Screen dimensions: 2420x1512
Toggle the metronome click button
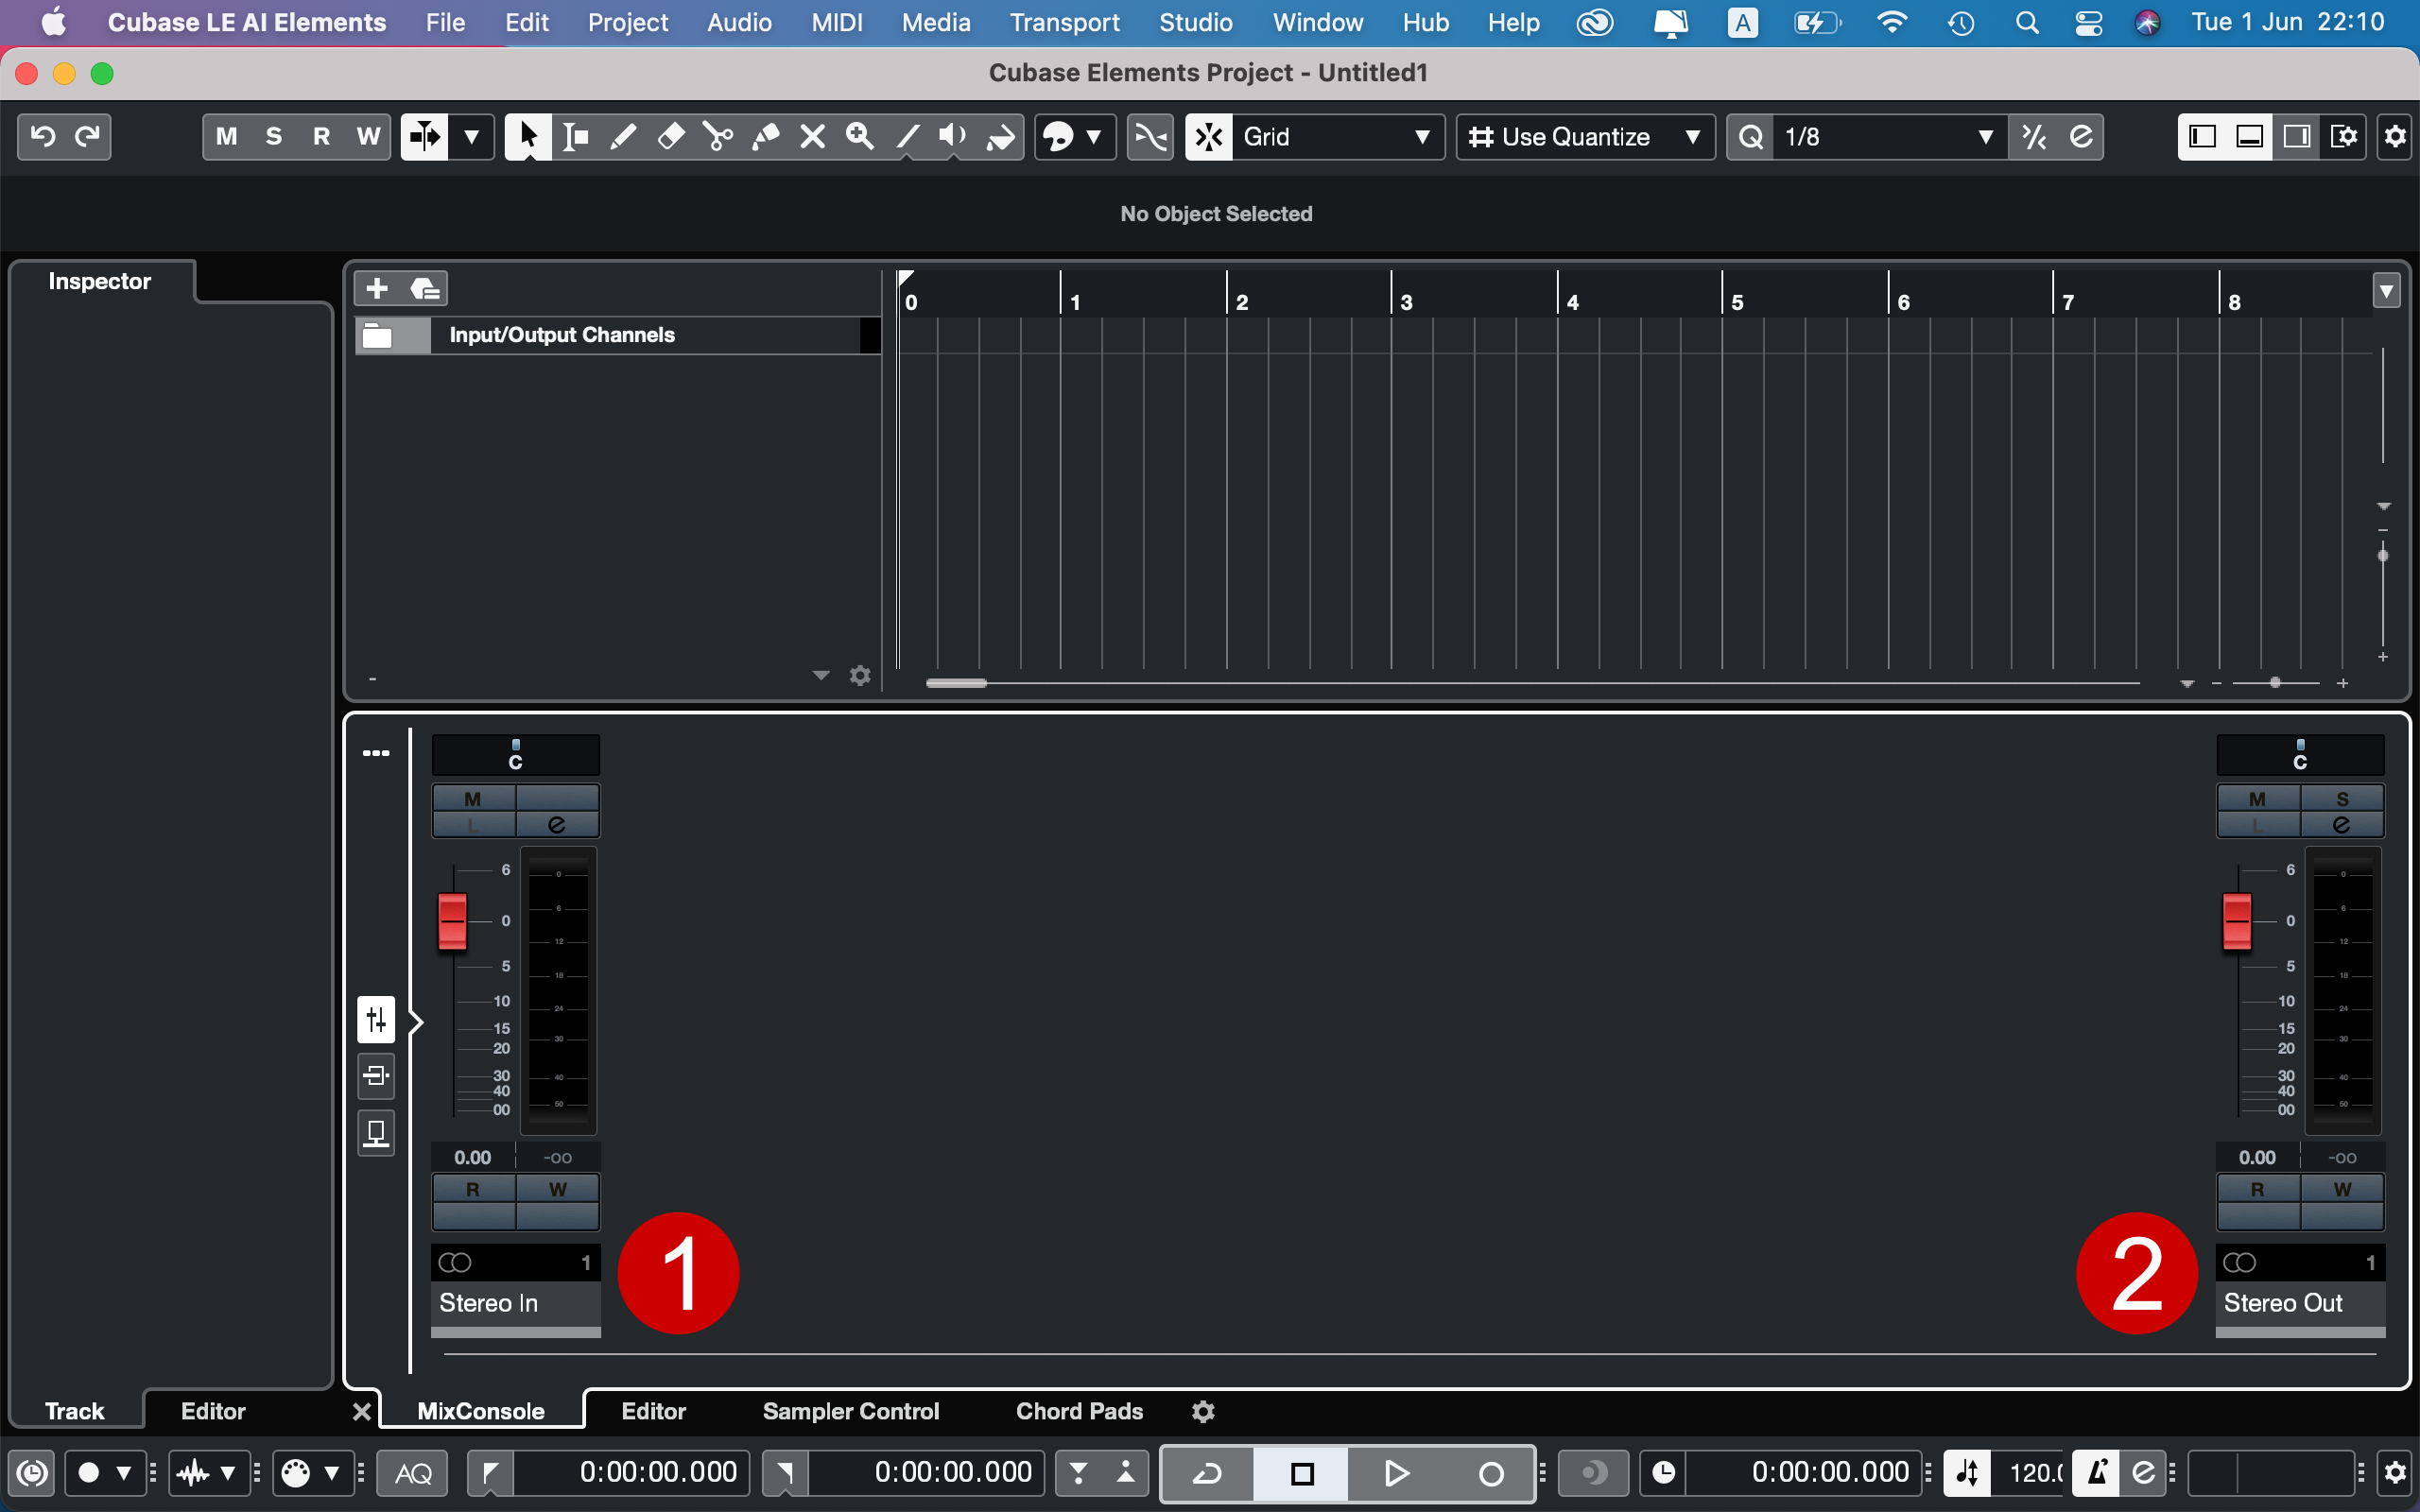[2097, 1473]
